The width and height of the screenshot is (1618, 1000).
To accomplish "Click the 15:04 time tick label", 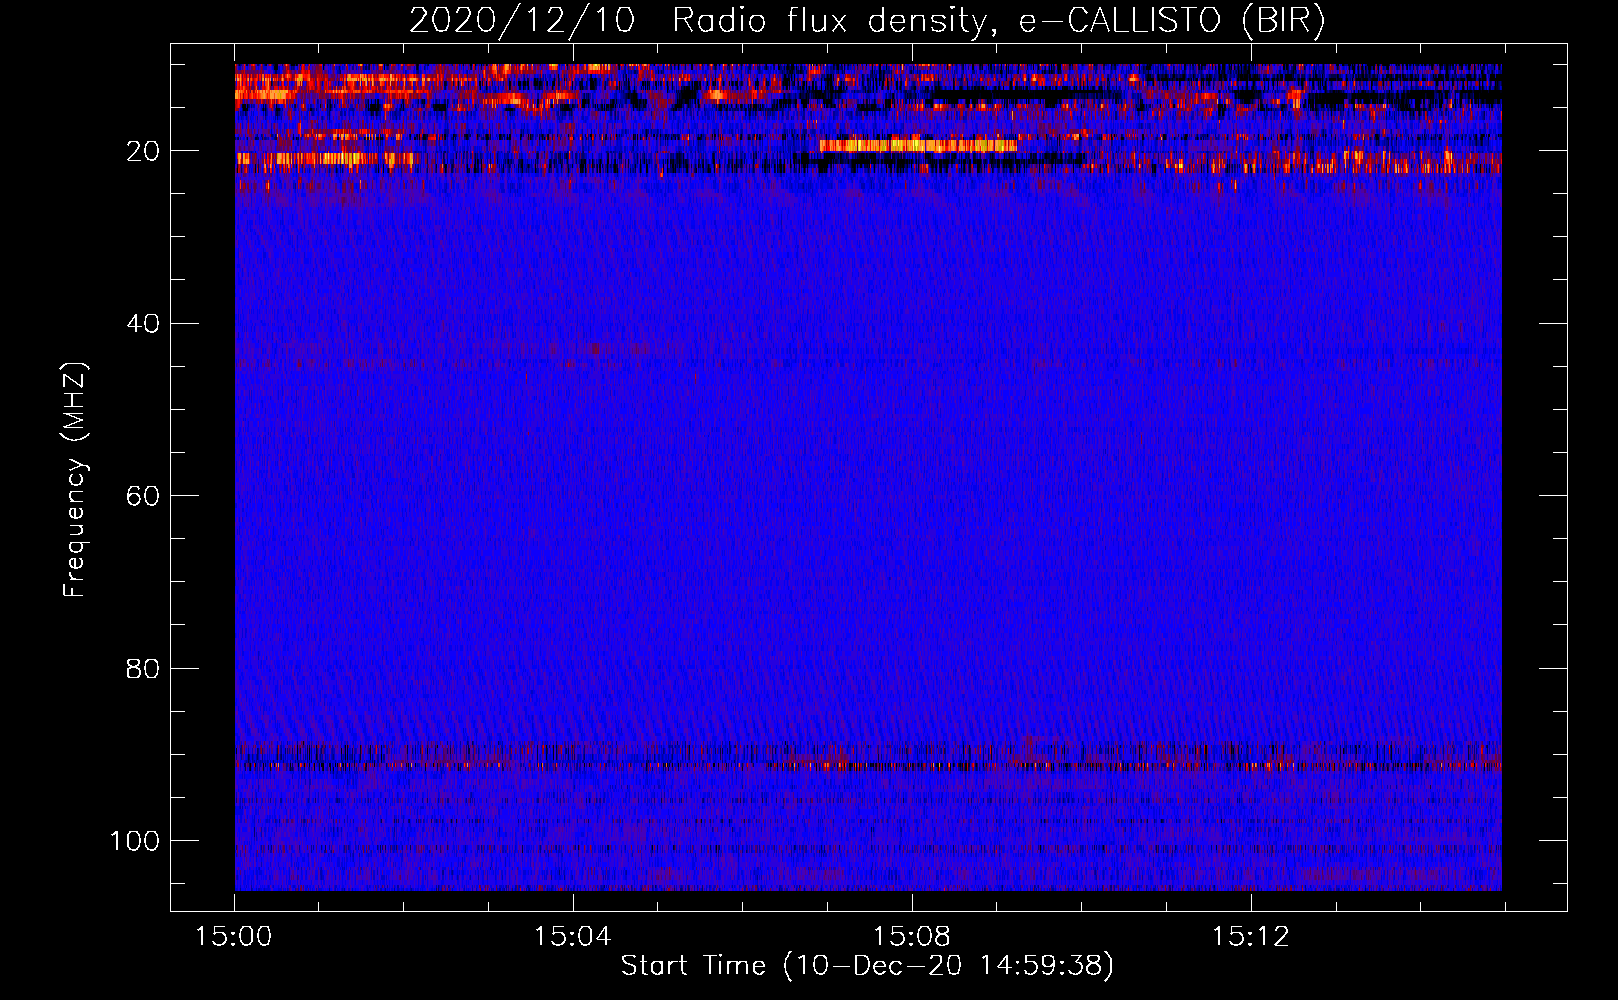I will (573, 936).
